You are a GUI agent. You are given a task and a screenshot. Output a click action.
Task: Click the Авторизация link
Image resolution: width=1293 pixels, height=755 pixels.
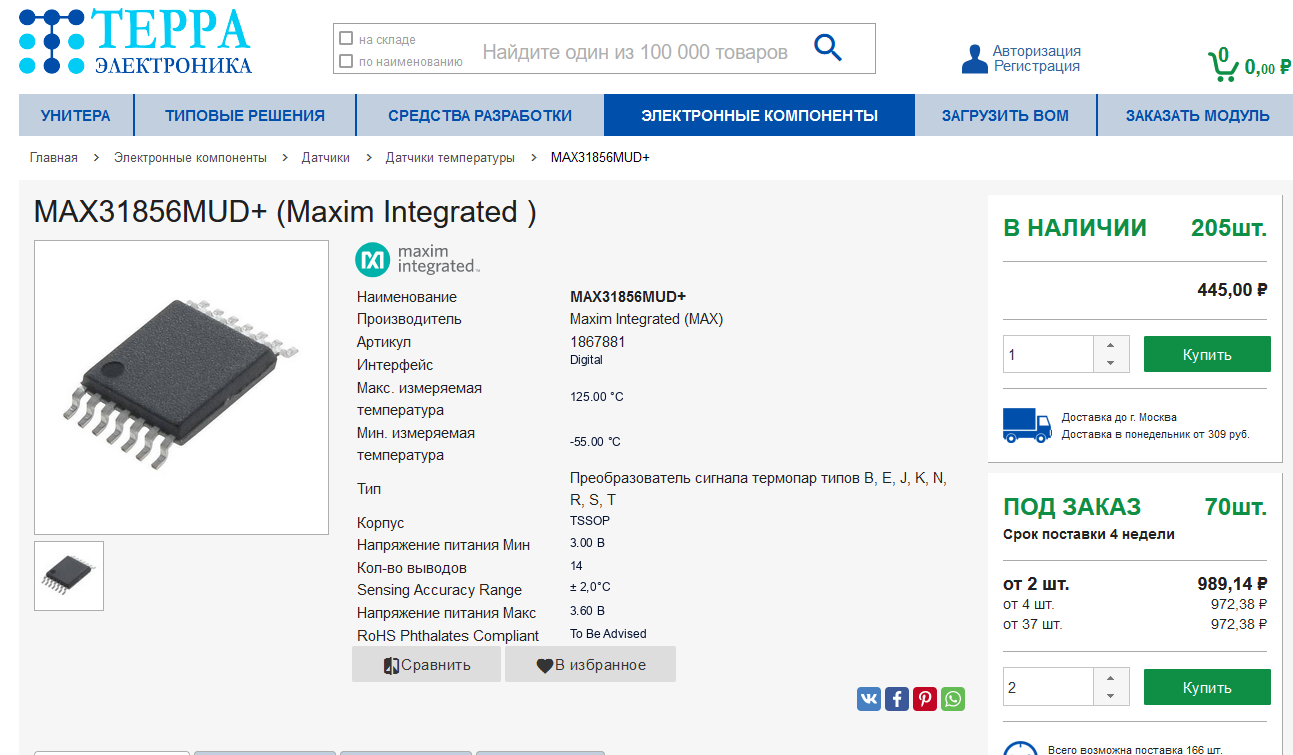[x=1037, y=51]
